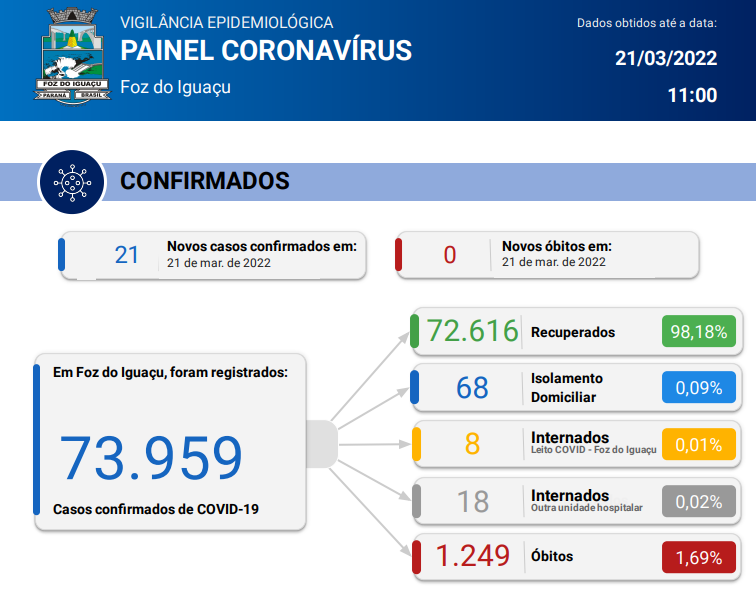Click the total confirmed cases 73.959

151,458
